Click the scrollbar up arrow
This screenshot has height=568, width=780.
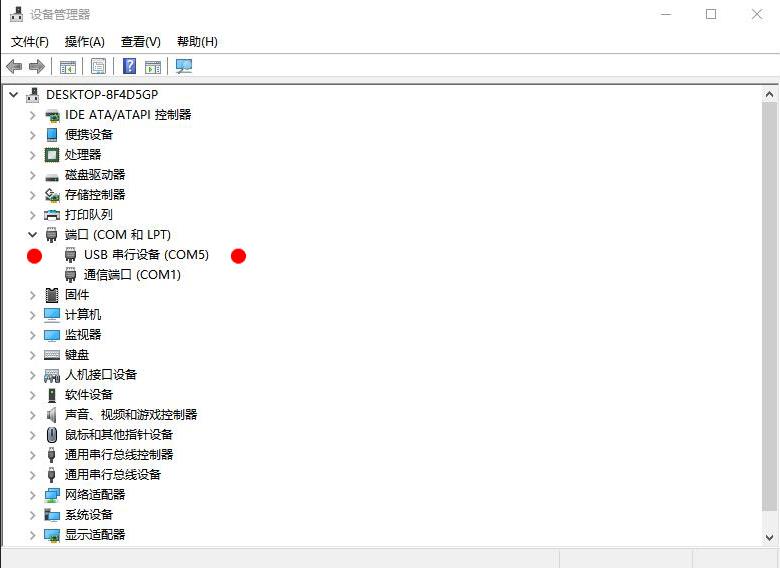click(769, 94)
